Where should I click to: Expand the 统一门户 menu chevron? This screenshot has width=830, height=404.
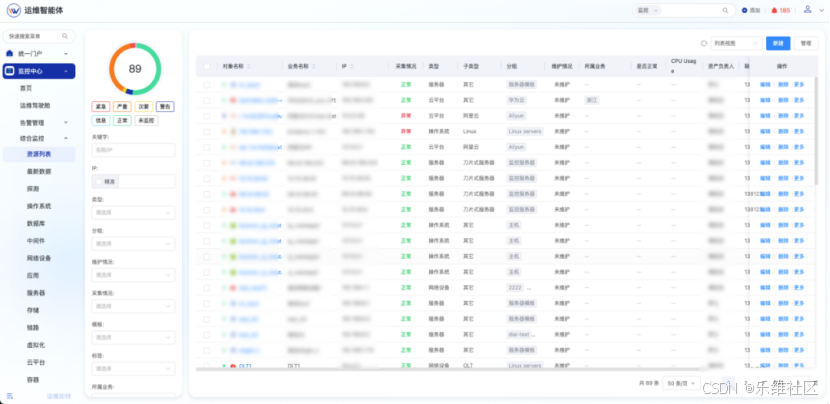pyautogui.click(x=66, y=54)
